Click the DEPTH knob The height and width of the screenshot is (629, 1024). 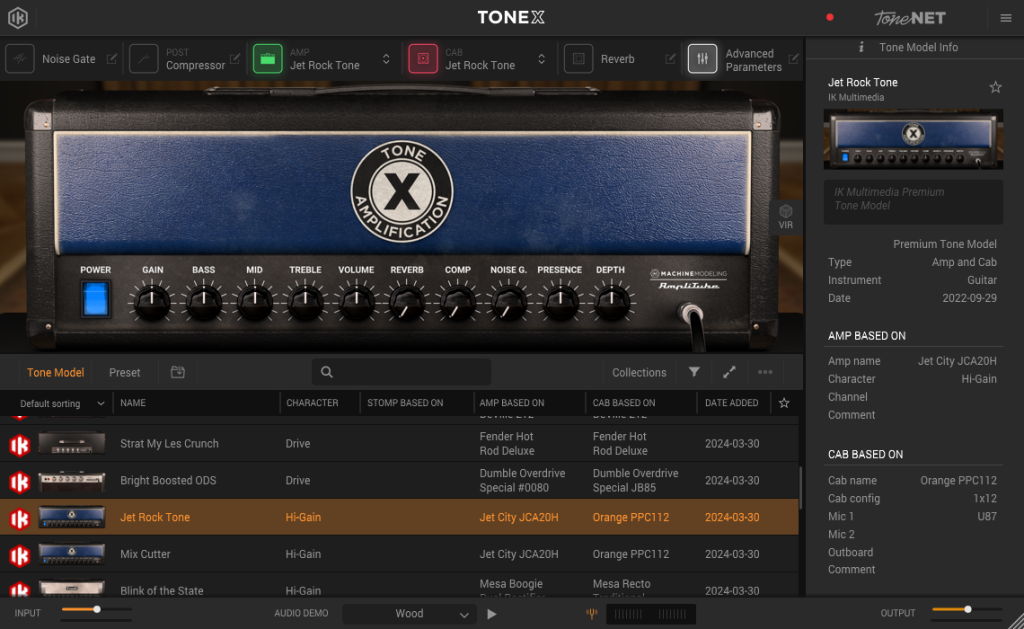pyautogui.click(x=611, y=302)
